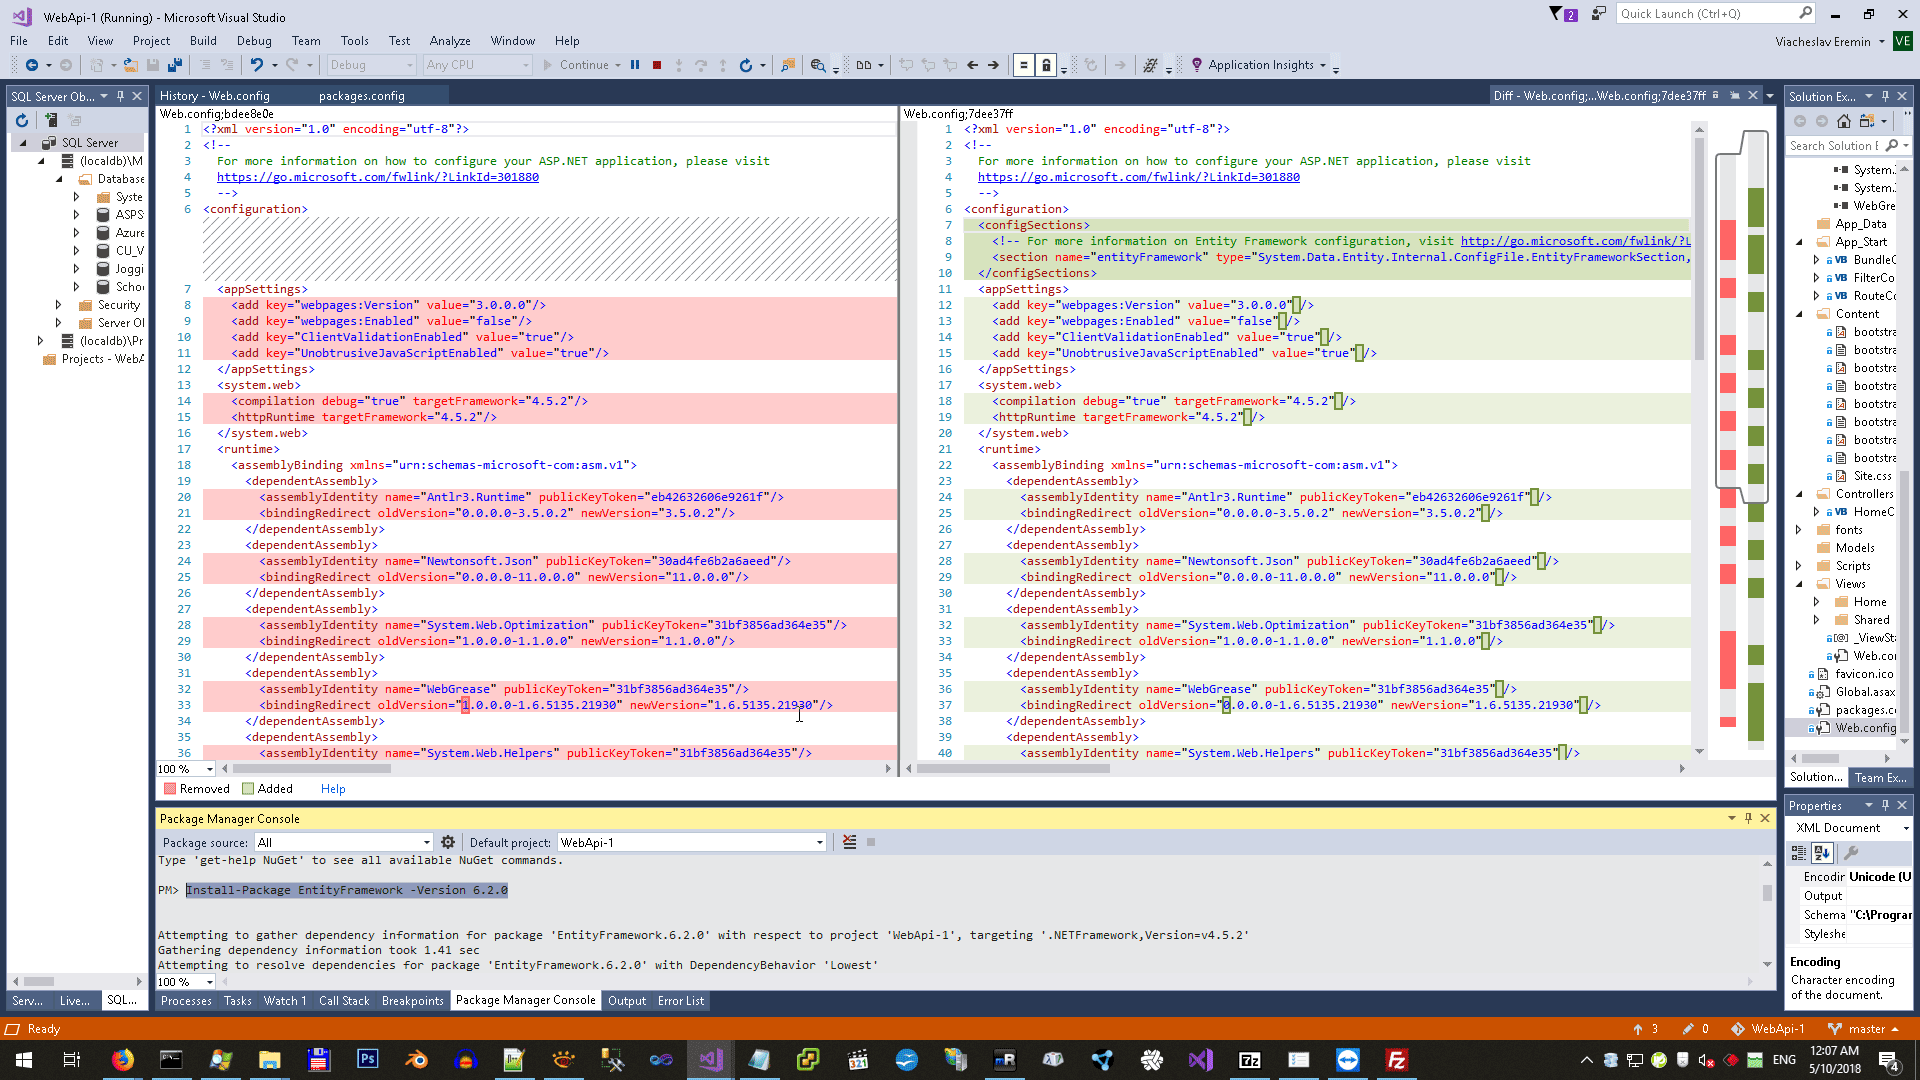
Task: Clear the Package Manager Console
Action: [849, 842]
